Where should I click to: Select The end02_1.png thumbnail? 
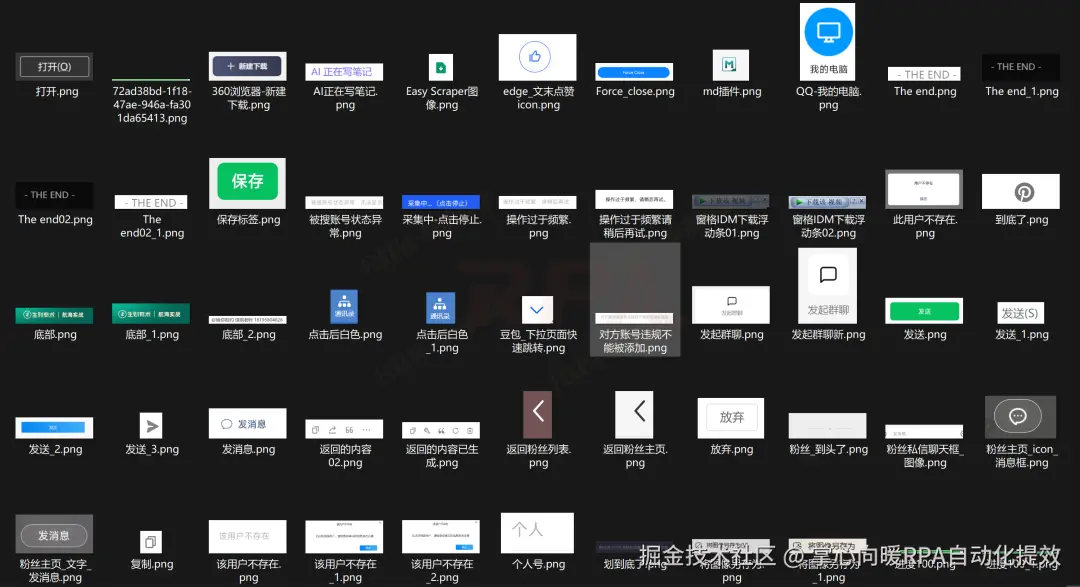(151, 202)
